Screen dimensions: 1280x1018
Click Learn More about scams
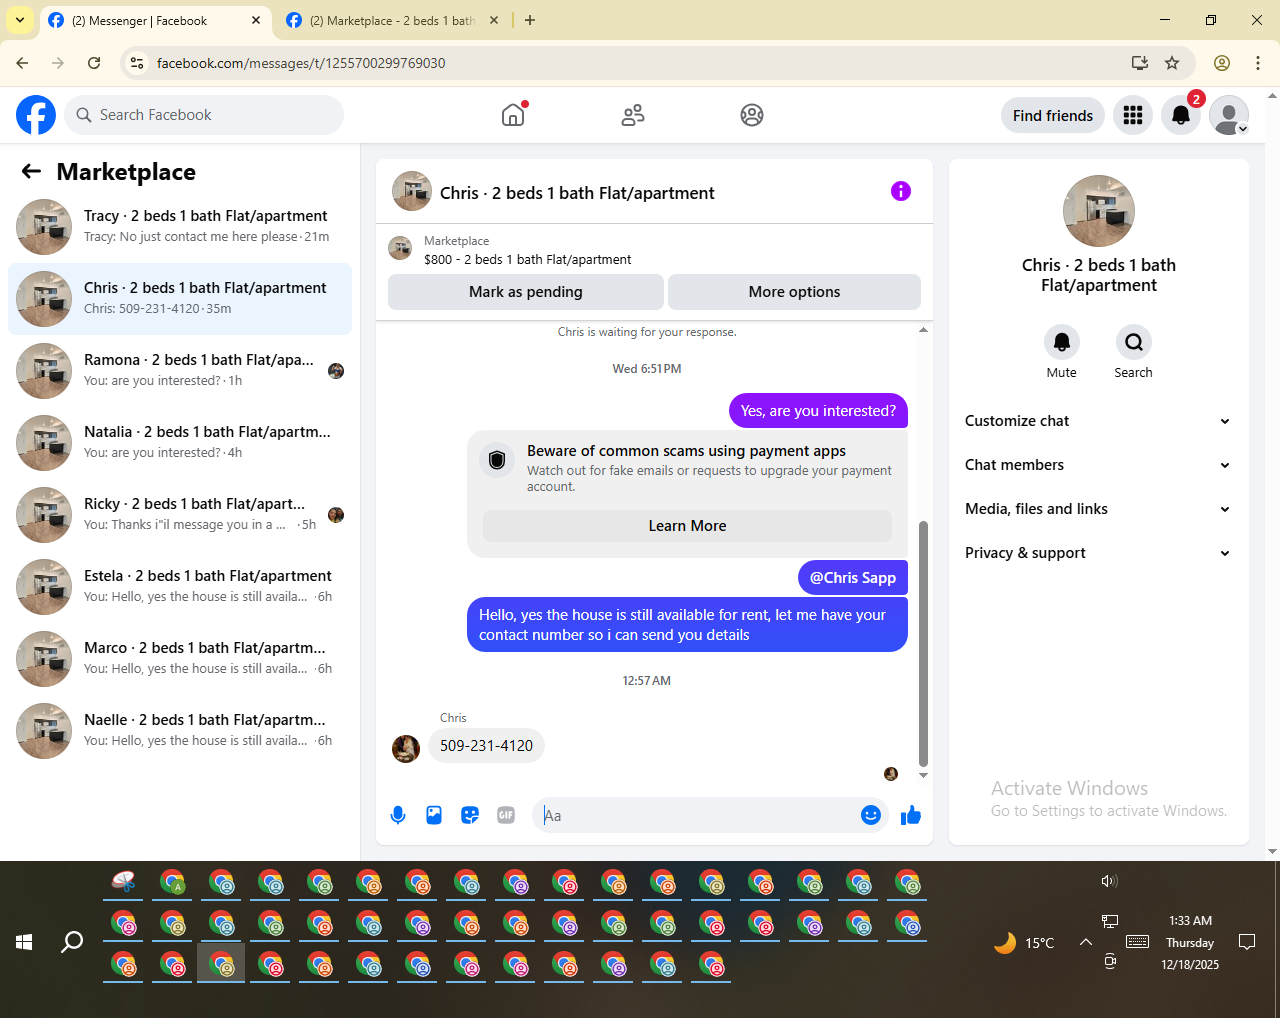coord(687,526)
